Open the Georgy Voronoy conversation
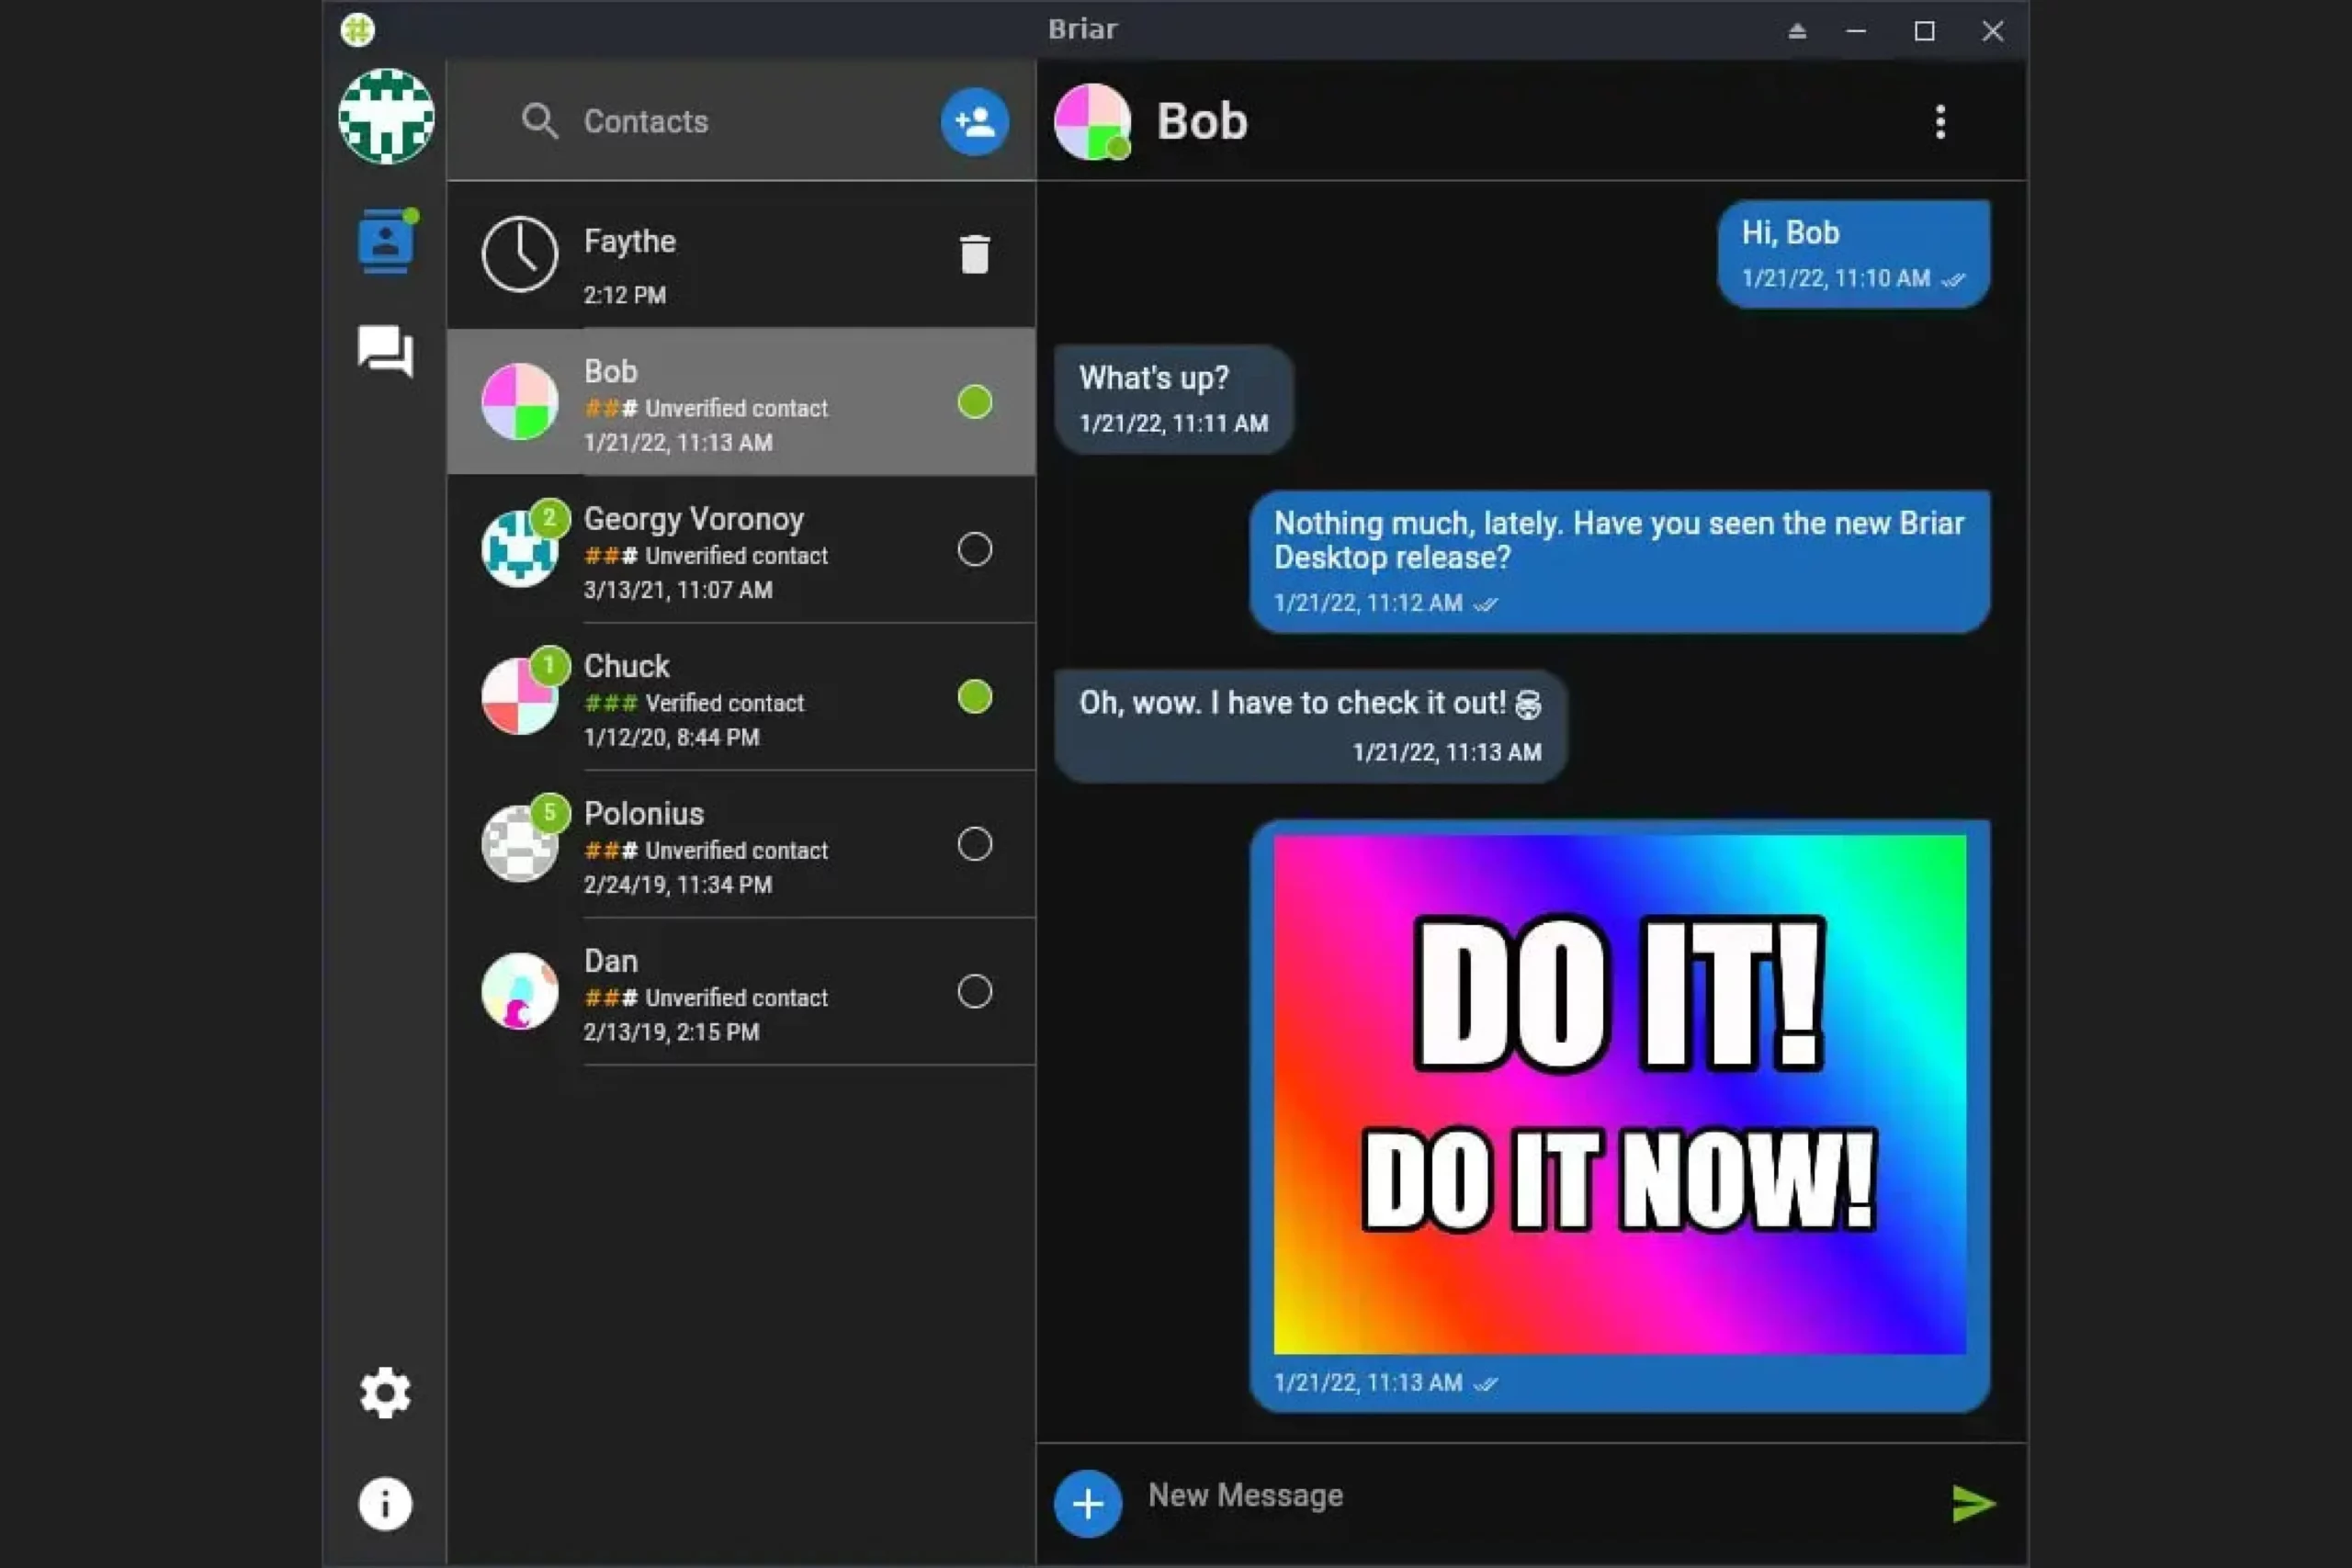2352x1568 pixels. pyautogui.click(x=740, y=550)
